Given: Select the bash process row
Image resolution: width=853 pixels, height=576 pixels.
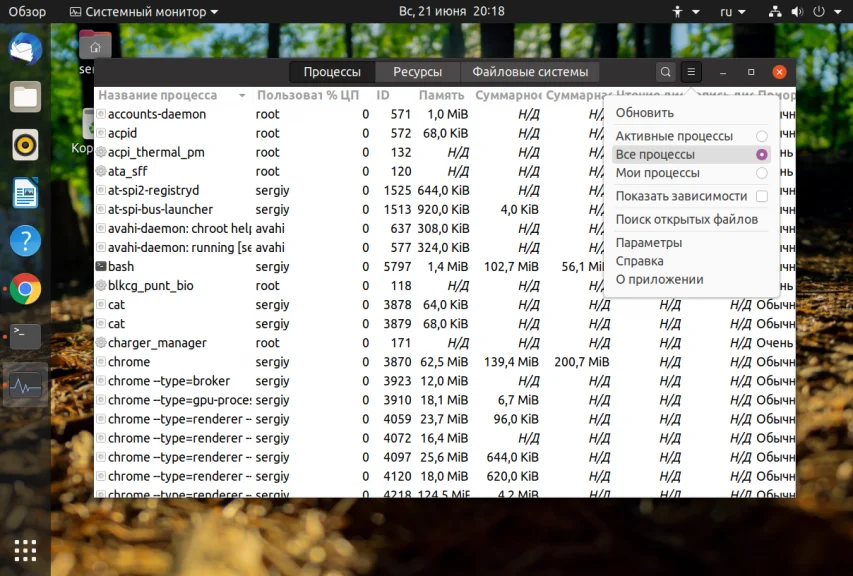Looking at the screenshot, I should 444,267.
